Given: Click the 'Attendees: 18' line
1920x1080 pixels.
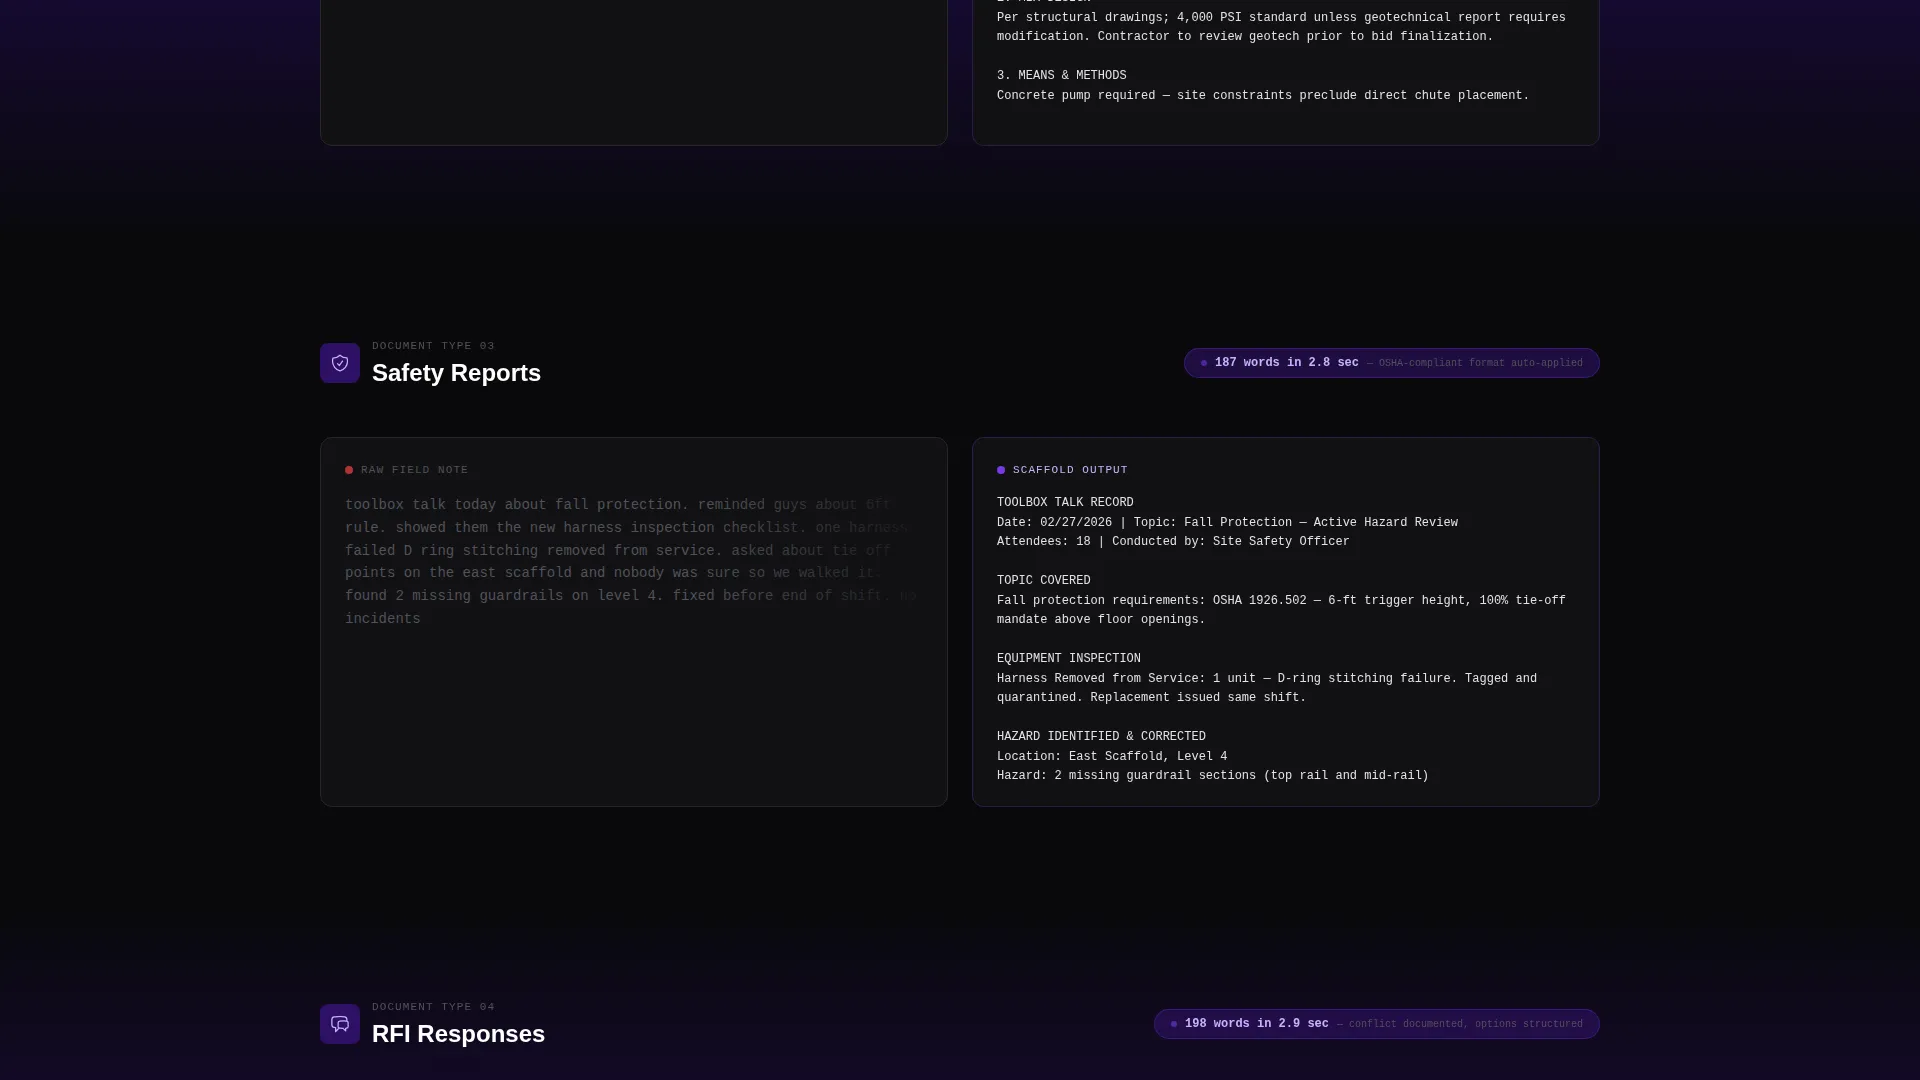Looking at the screenshot, I should point(1173,542).
